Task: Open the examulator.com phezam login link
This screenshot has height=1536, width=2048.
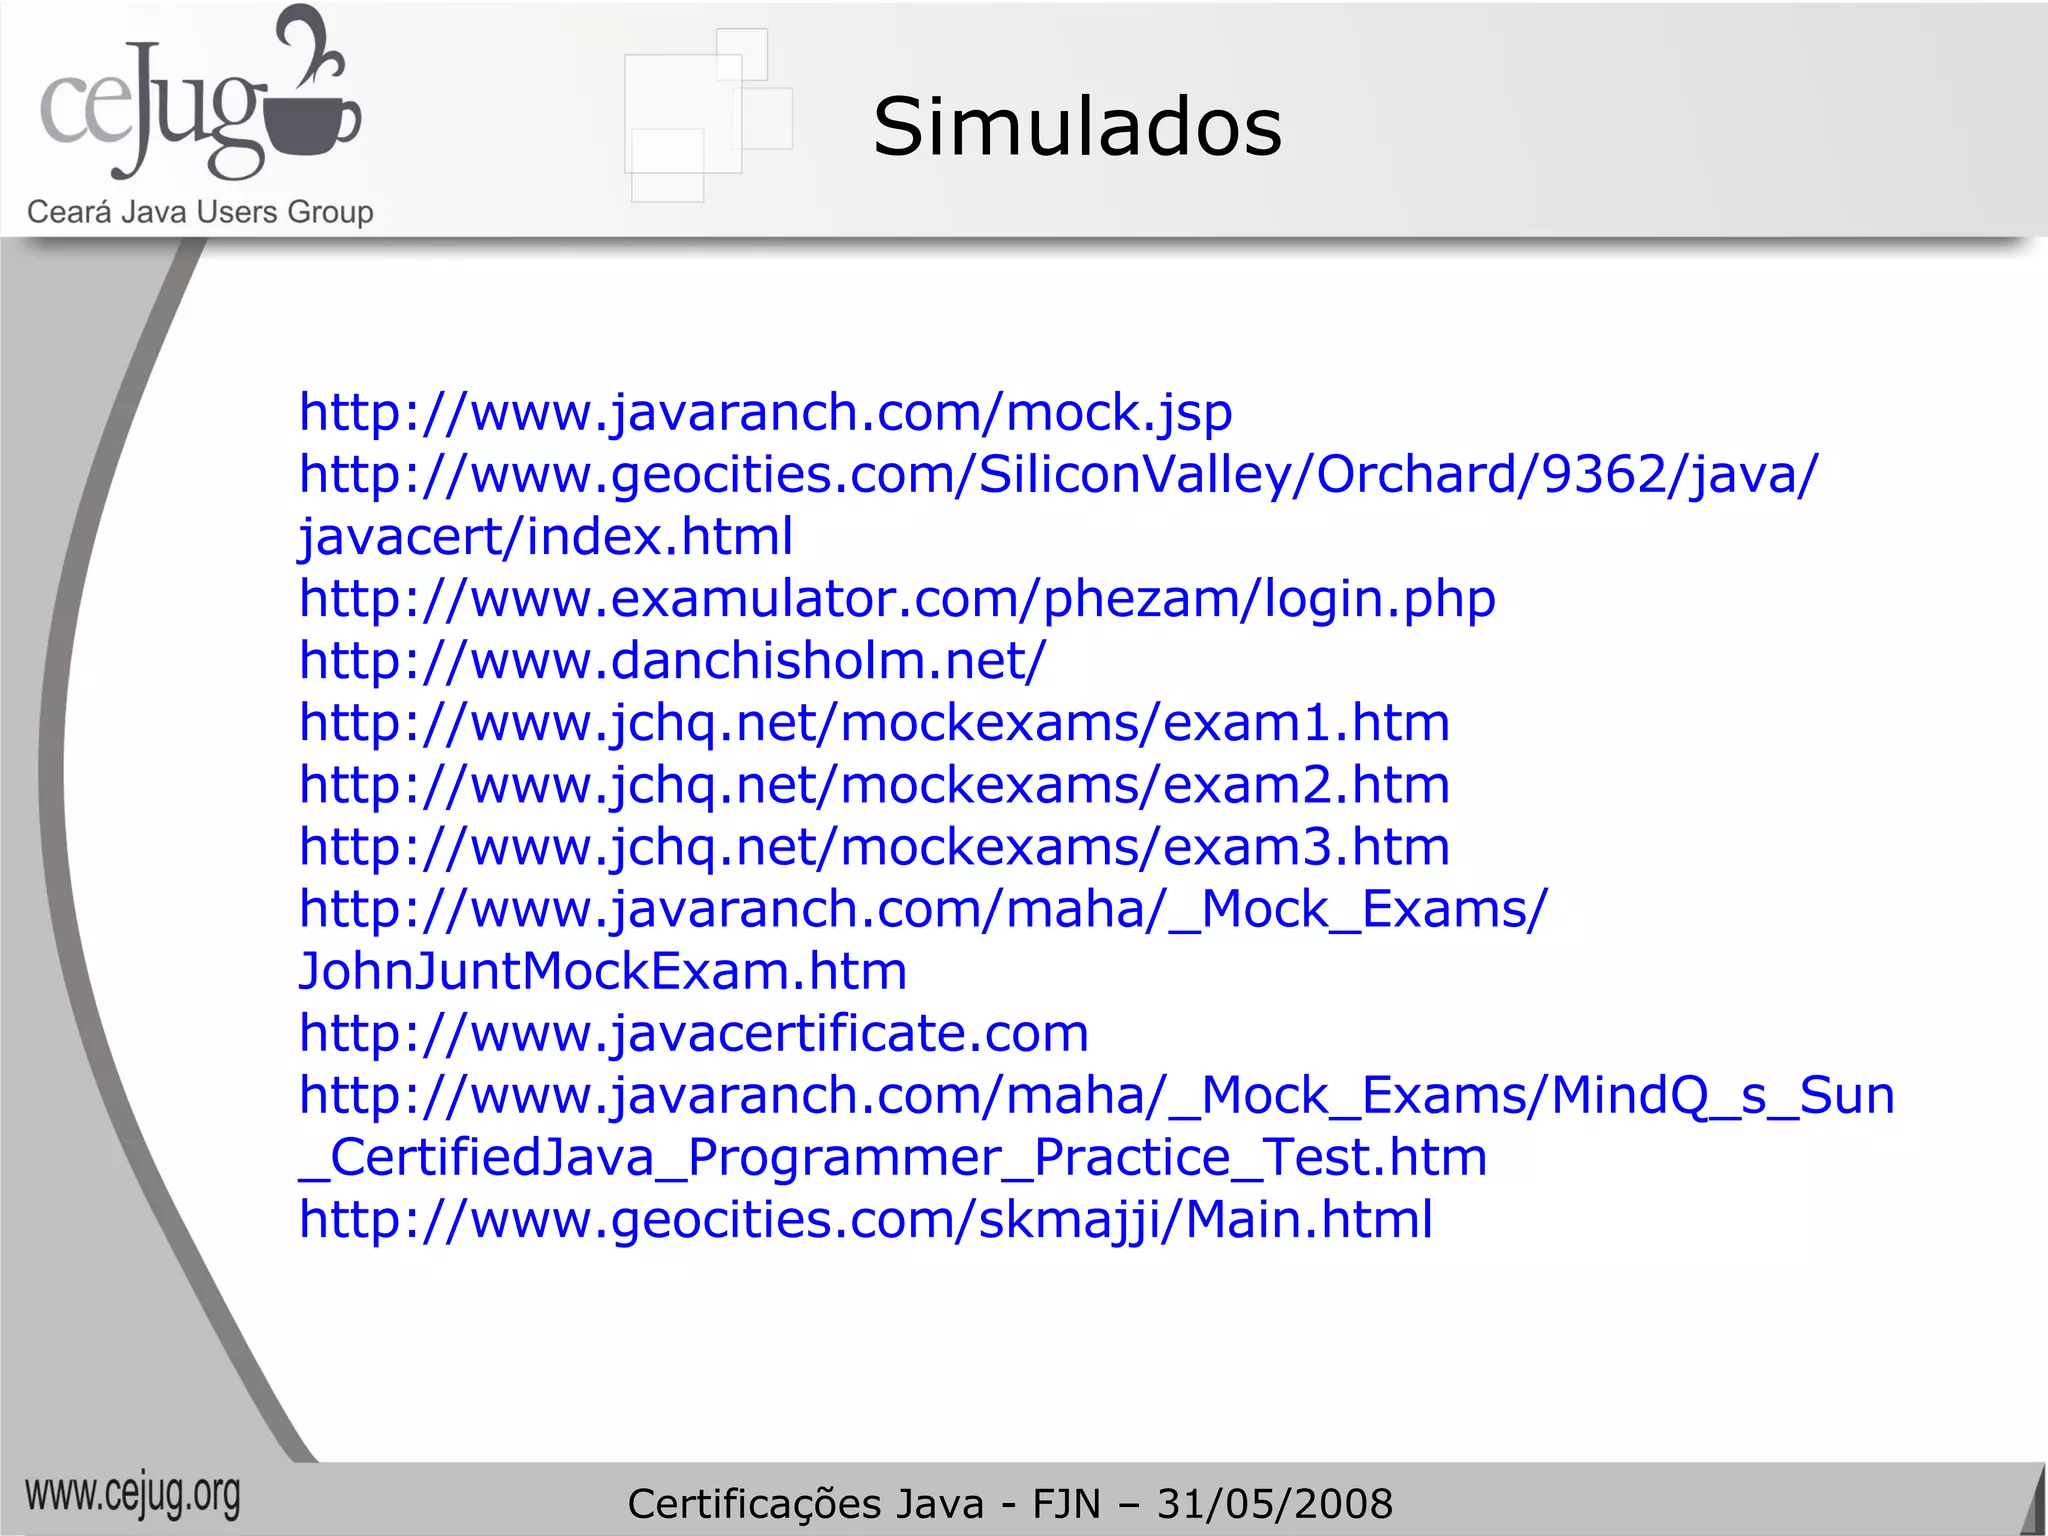Action: [897, 598]
